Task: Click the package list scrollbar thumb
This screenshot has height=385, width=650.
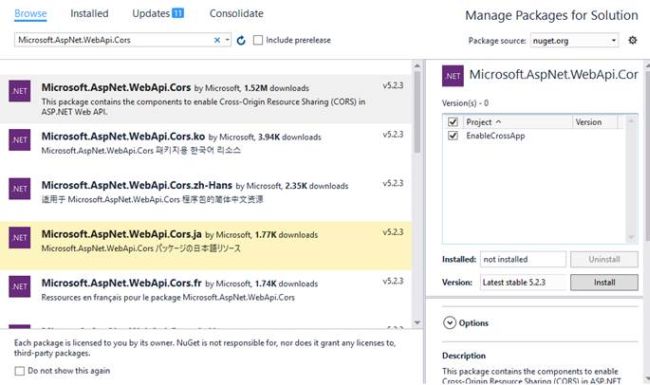Action: pos(417,112)
